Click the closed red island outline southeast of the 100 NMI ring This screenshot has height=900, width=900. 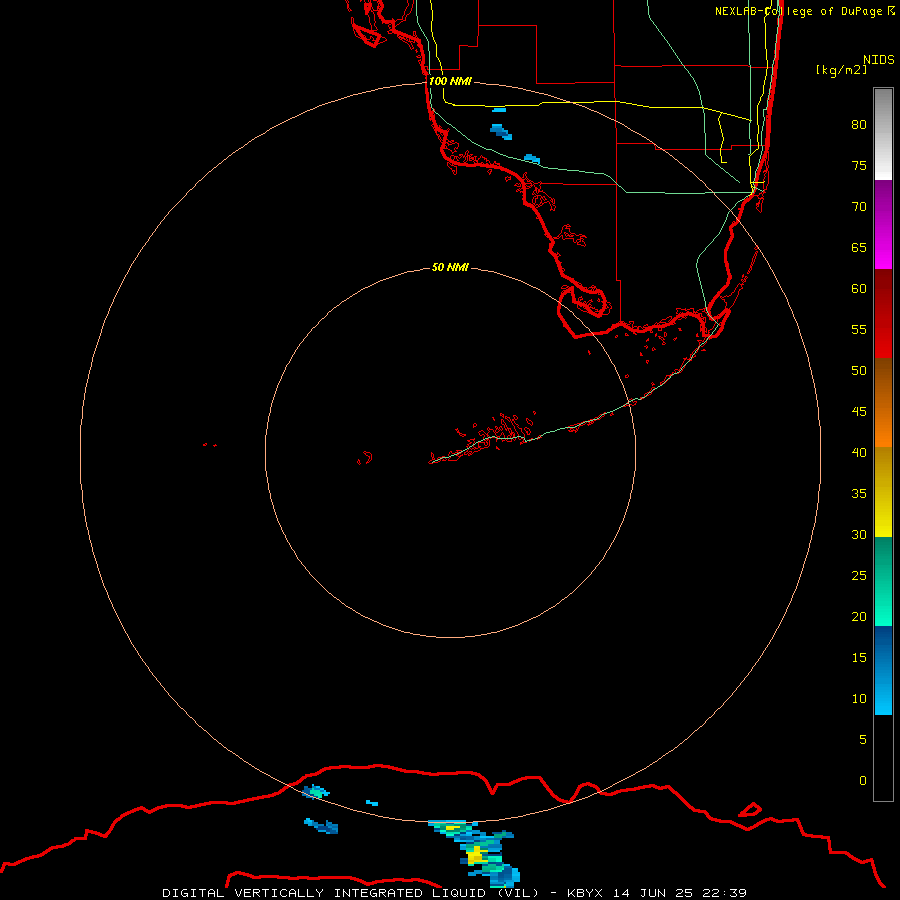tap(750, 810)
